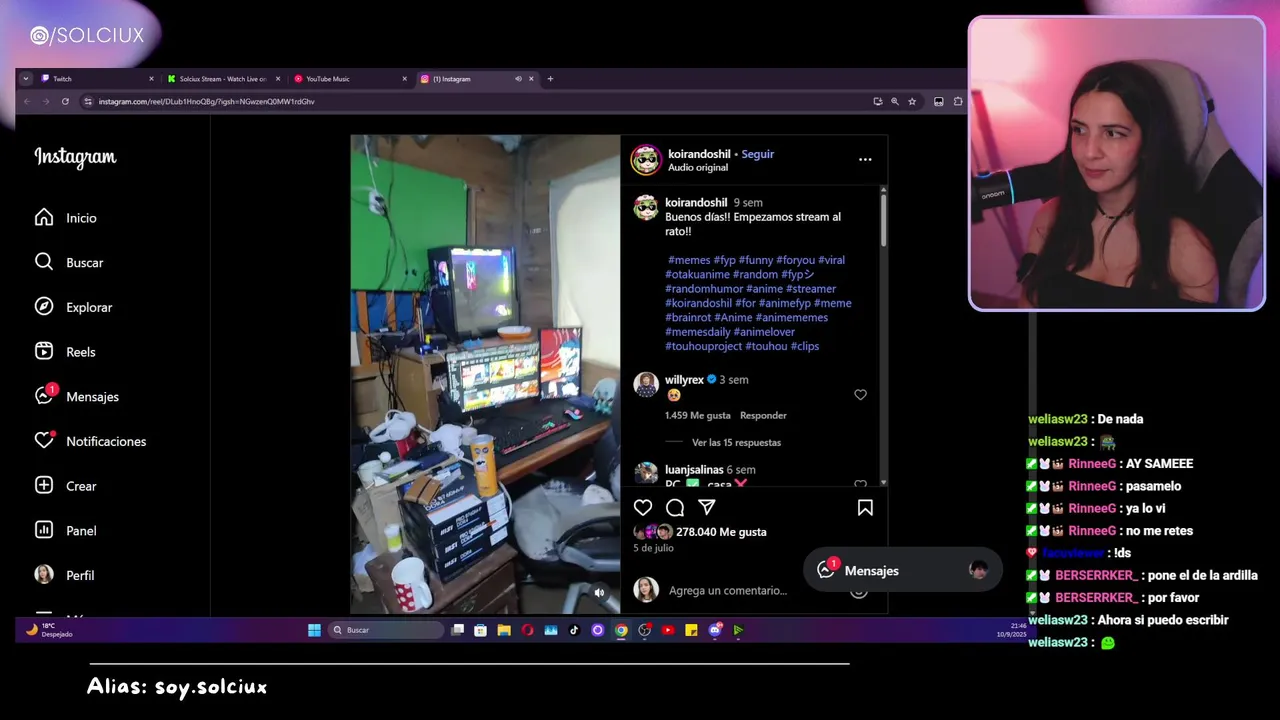Open willyrex profile link
Viewport: 1280px width, 720px height.
[684, 380]
